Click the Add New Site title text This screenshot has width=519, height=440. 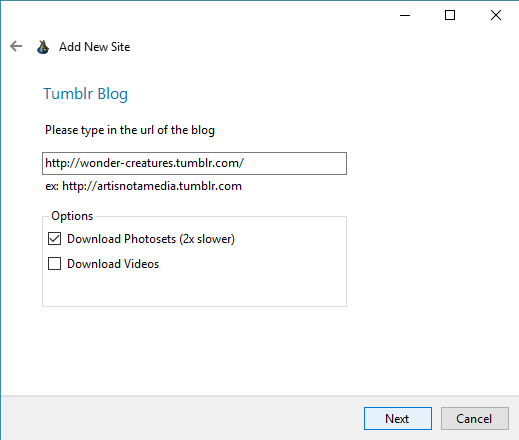(95, 47)
